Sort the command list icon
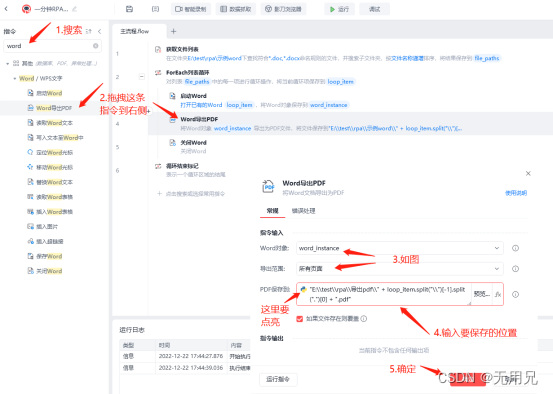Viewport: 553px width, 394px height. tap(89, 31)
